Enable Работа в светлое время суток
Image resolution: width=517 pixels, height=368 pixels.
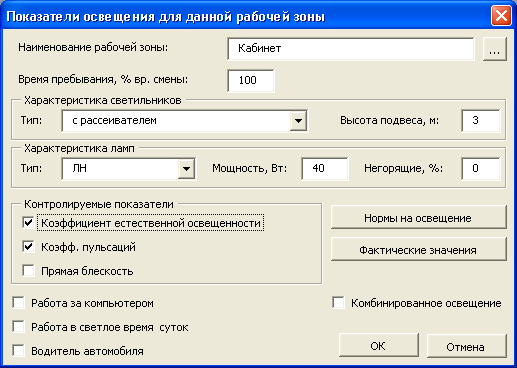(18, 327)
